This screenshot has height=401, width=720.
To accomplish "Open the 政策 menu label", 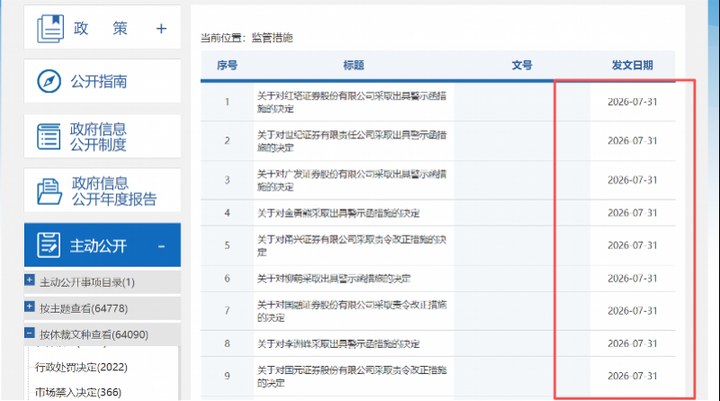I will tap(100, 28).
